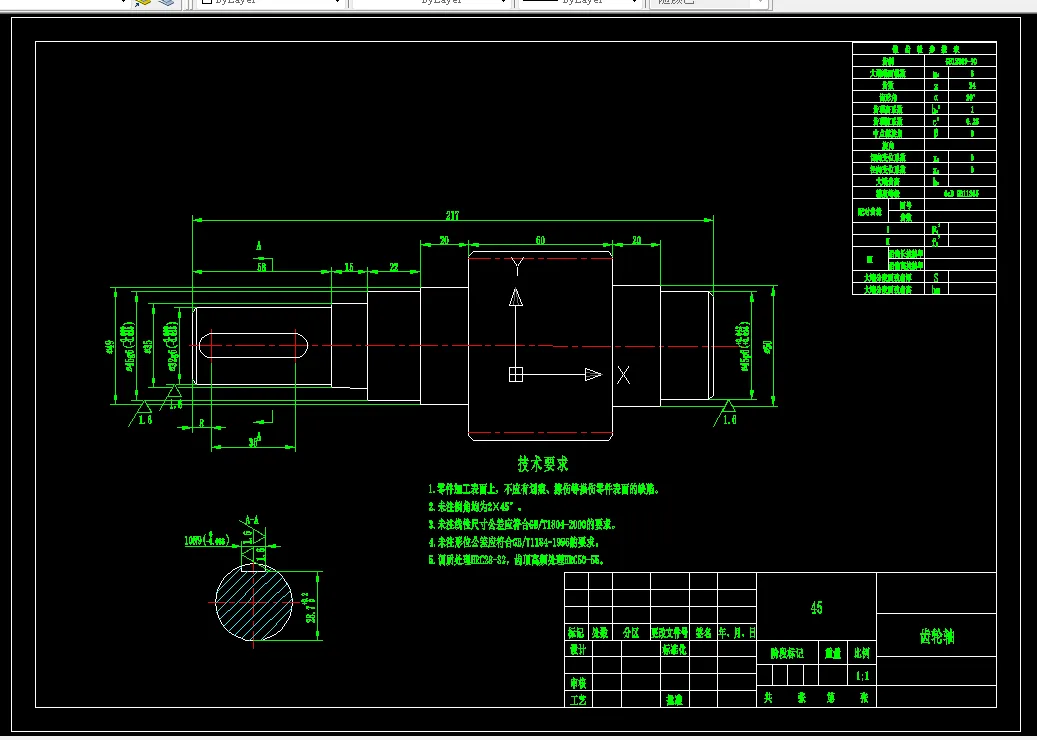Select the ø35 diameter dimension text
1037x740 pixels.
point(147,346)
